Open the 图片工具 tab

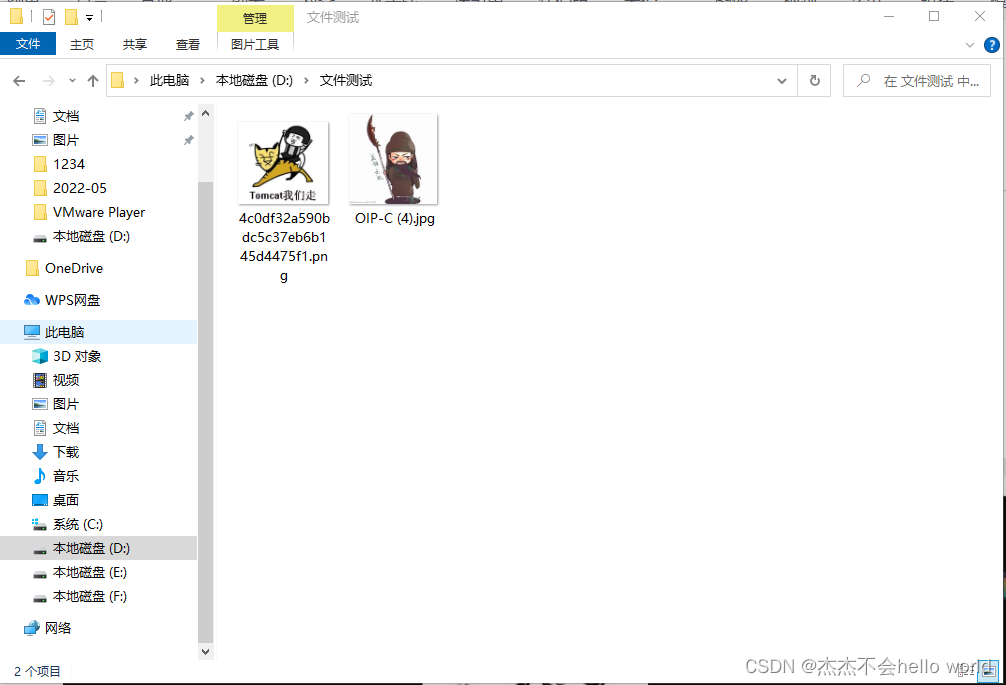(255, 44)
